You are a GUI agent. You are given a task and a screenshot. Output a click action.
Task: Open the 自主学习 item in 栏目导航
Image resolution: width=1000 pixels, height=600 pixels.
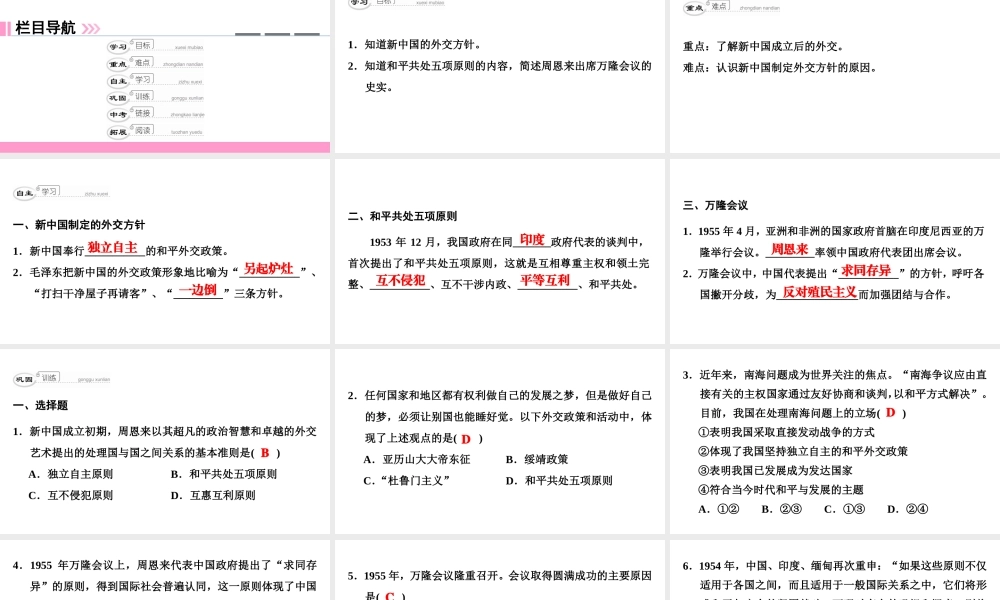[x=155, y=80]
